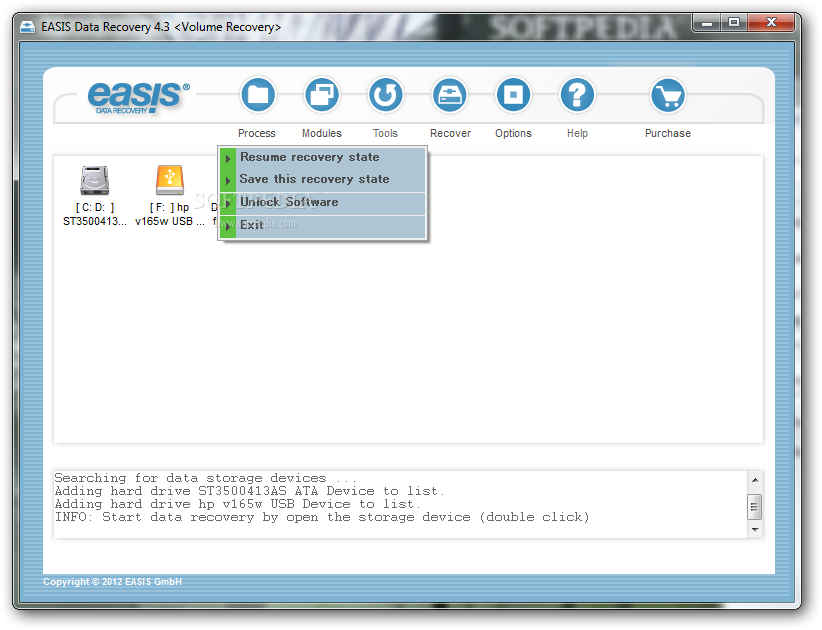The width and height of the screenshot is (822, 630).
Task: Click log line 'INFO: Start data recovery'
Action: (322, 517)
